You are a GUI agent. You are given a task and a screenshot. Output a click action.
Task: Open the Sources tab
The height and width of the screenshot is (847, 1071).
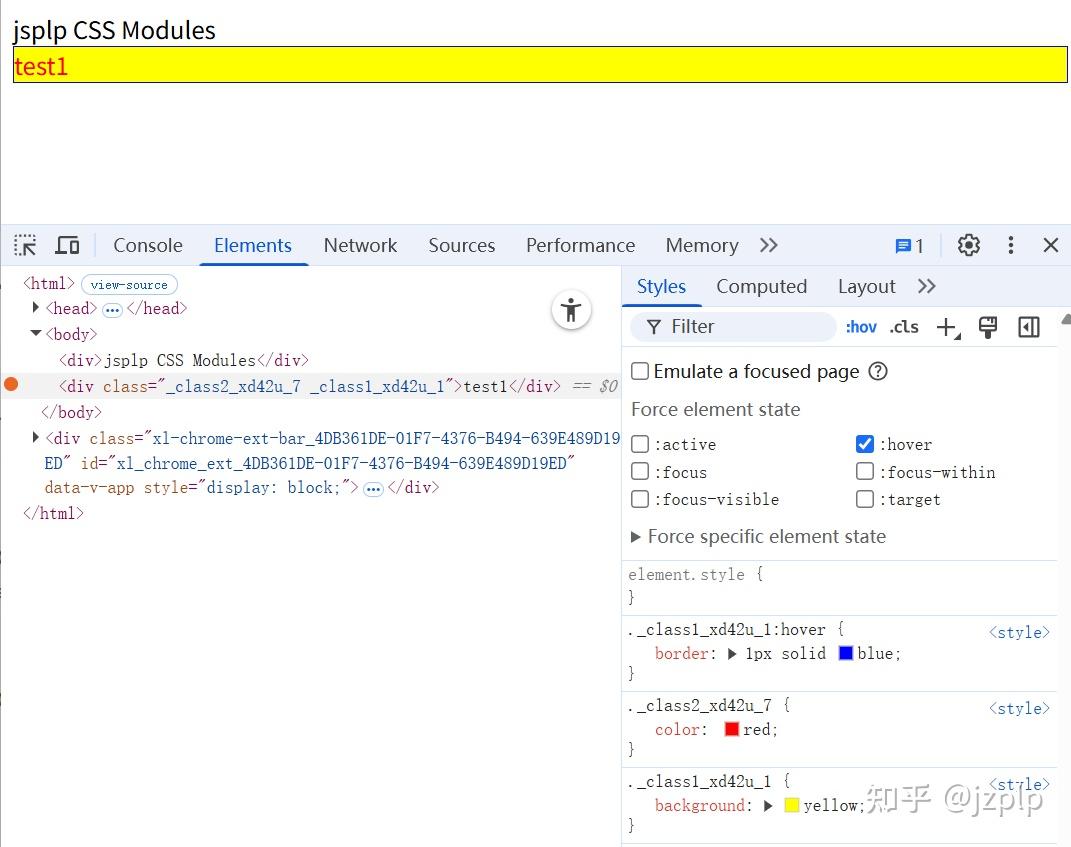point(462,245)
